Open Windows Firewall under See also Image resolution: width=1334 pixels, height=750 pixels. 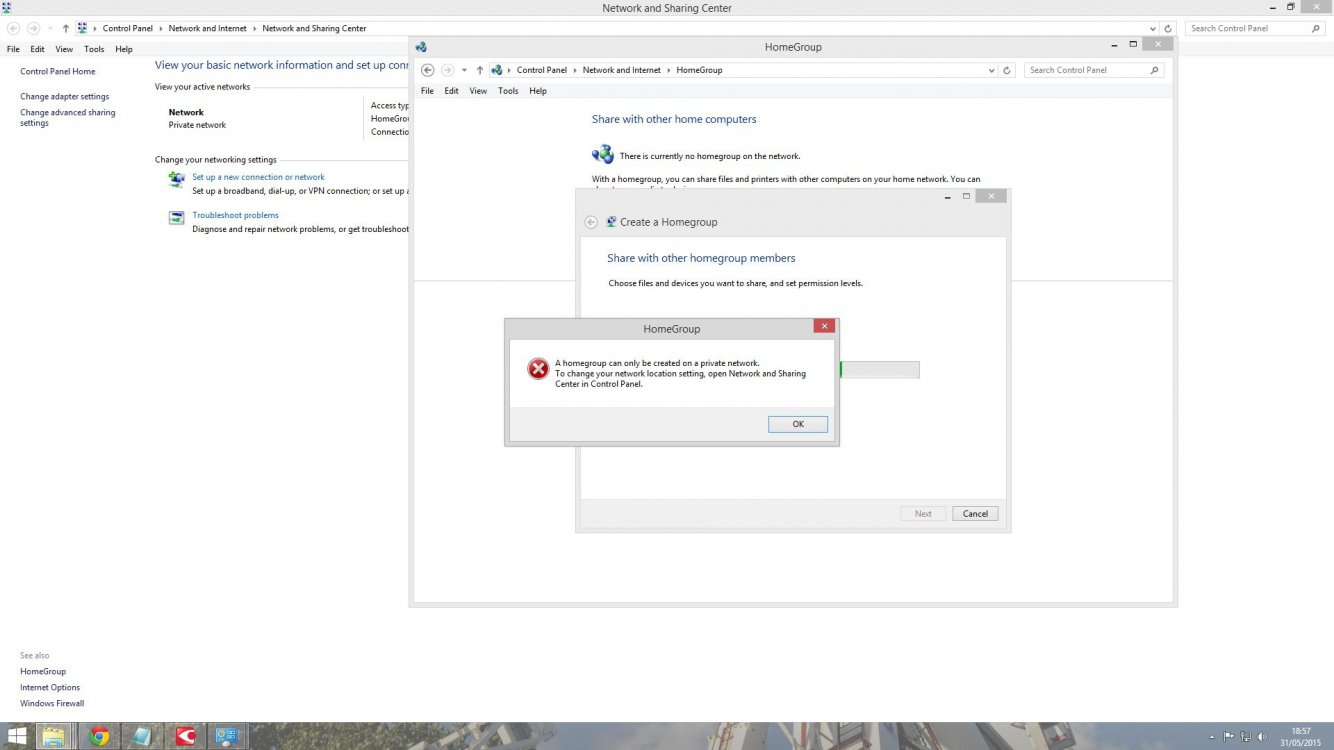click(52, 704)
